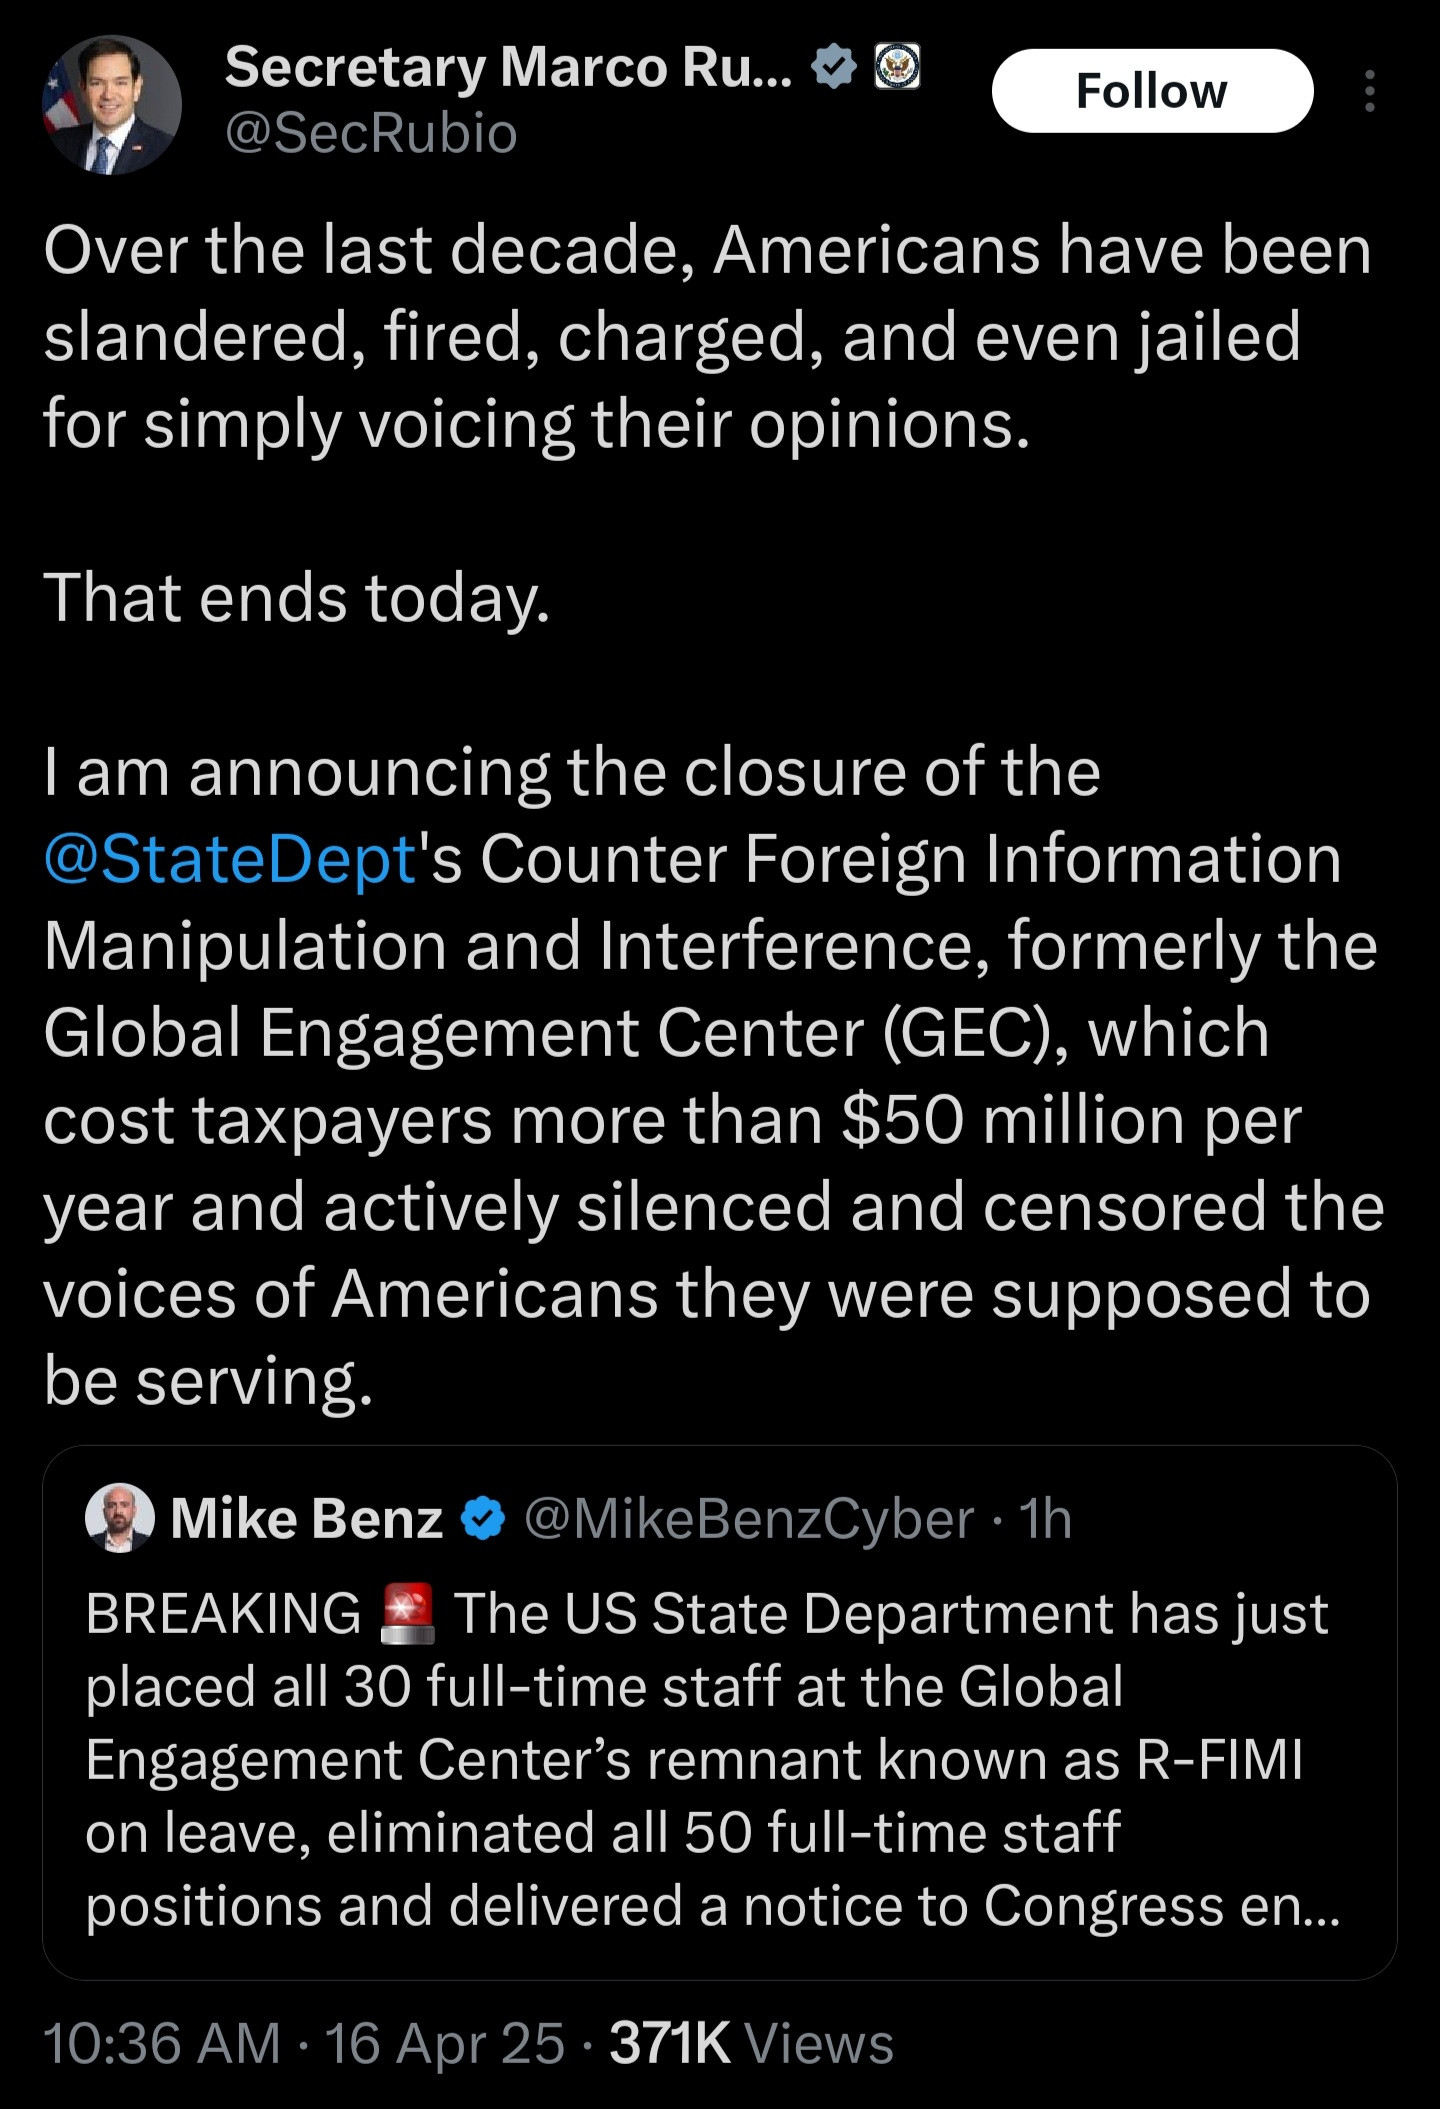The height and width of the screenshot is (2109, 1440).
Task: Click the red siren emoji after BREAKING
Action: click(x=408, y=1613)
